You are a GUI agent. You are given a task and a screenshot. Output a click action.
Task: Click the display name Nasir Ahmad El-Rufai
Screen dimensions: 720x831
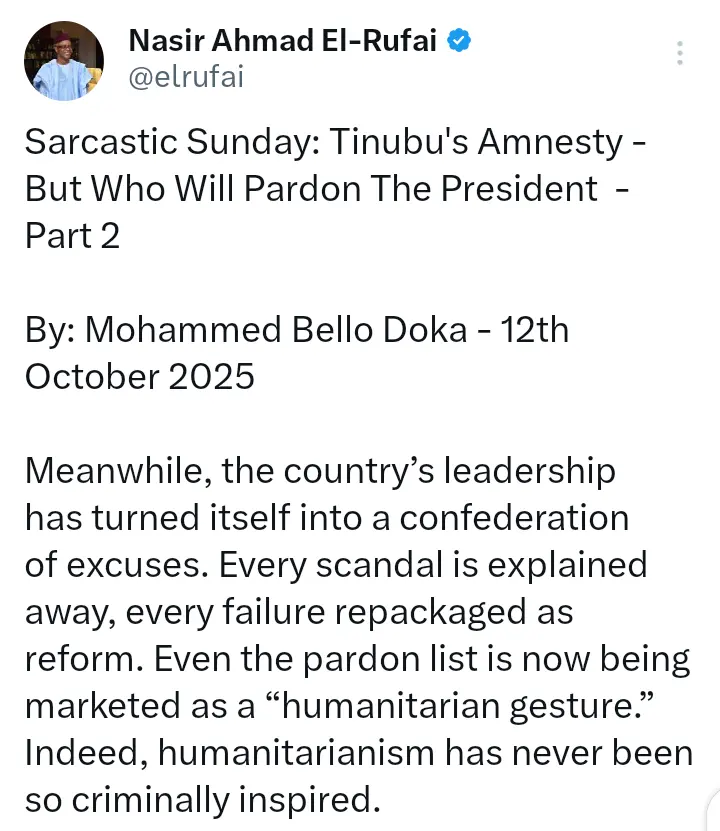pyautogui.click(x=284, y=41)
